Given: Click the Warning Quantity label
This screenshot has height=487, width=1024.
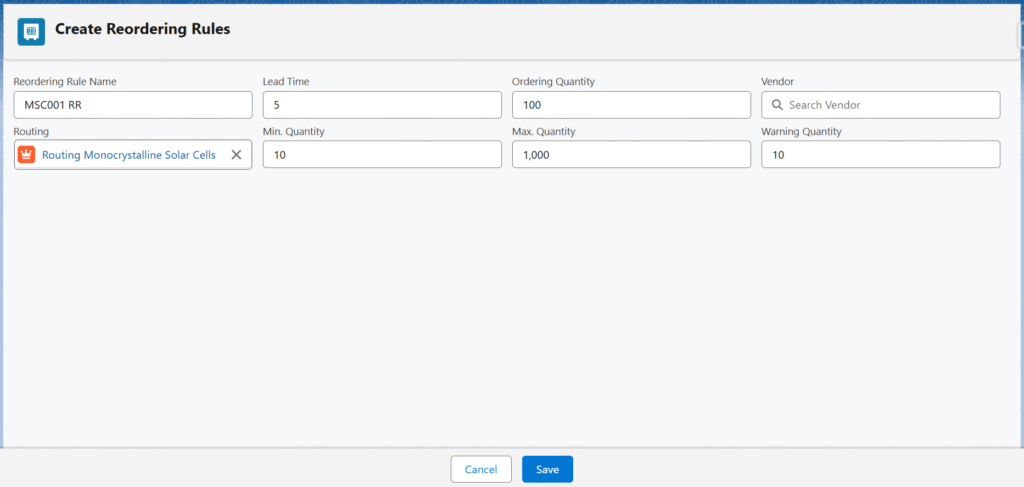Looking at the screenshot, I should tap(801, 131).
